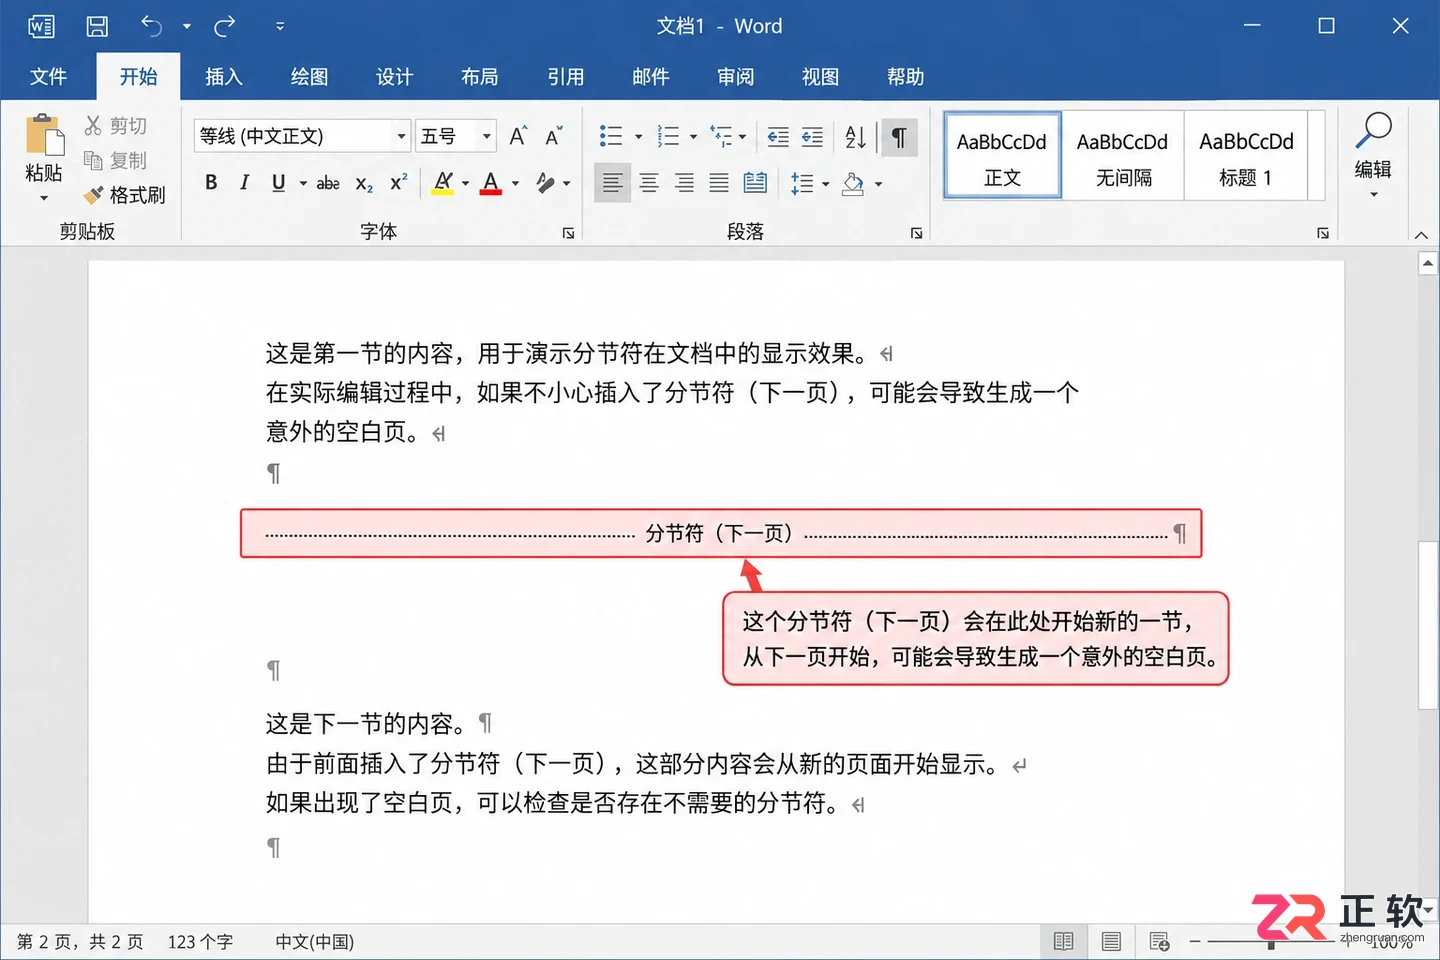The image size is (1440, 960).
Task: Save the document with the floppy icon
Action: click(97, 26)
